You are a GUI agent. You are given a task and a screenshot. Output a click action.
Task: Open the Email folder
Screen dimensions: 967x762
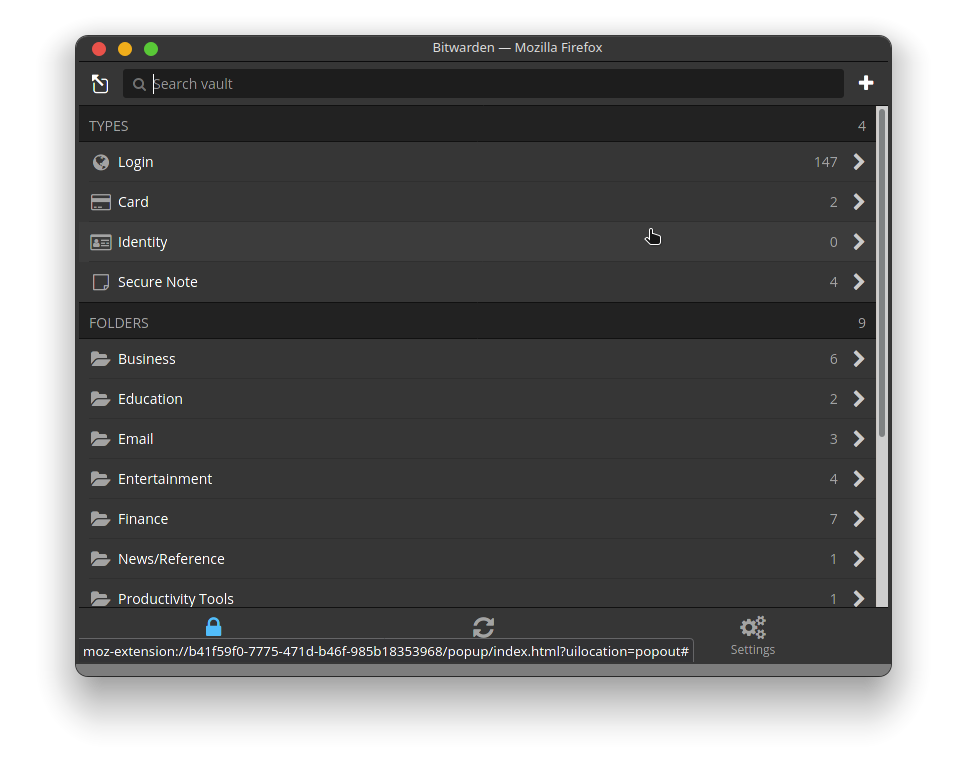point(477,439)
